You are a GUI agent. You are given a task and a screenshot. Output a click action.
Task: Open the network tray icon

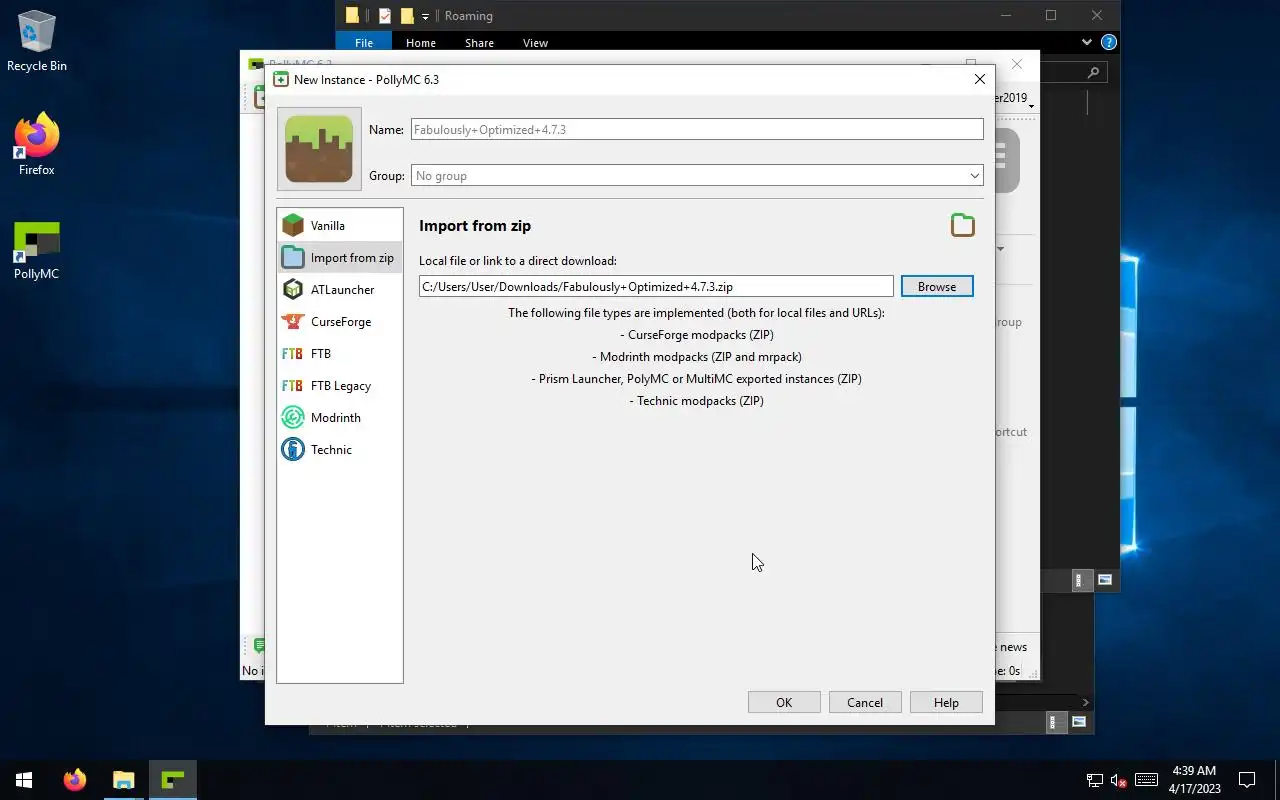tap(1095, 780)
